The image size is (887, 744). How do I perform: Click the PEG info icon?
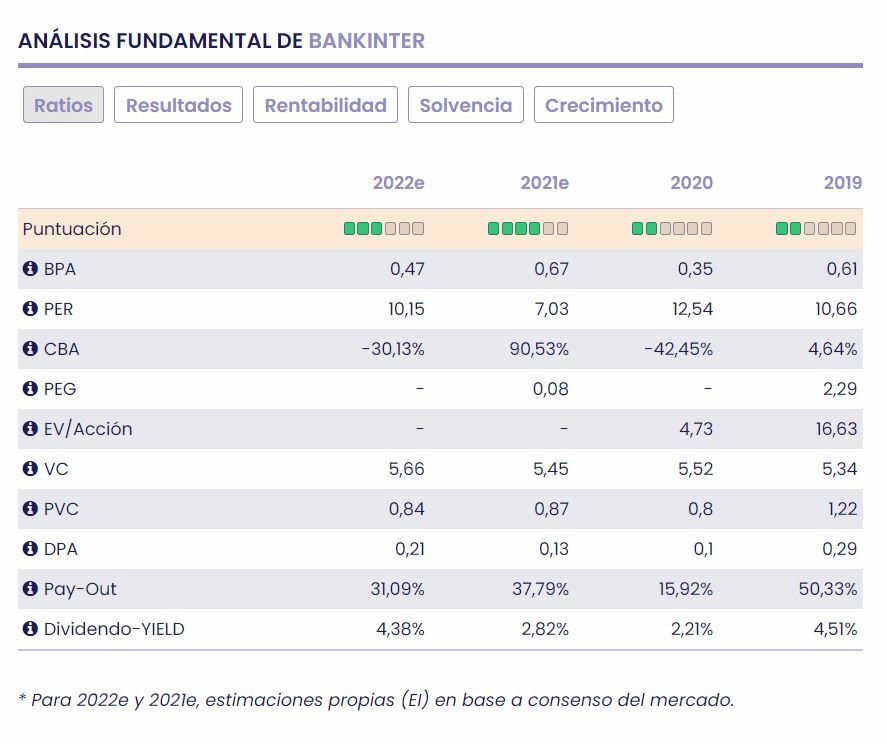(30, 389)
